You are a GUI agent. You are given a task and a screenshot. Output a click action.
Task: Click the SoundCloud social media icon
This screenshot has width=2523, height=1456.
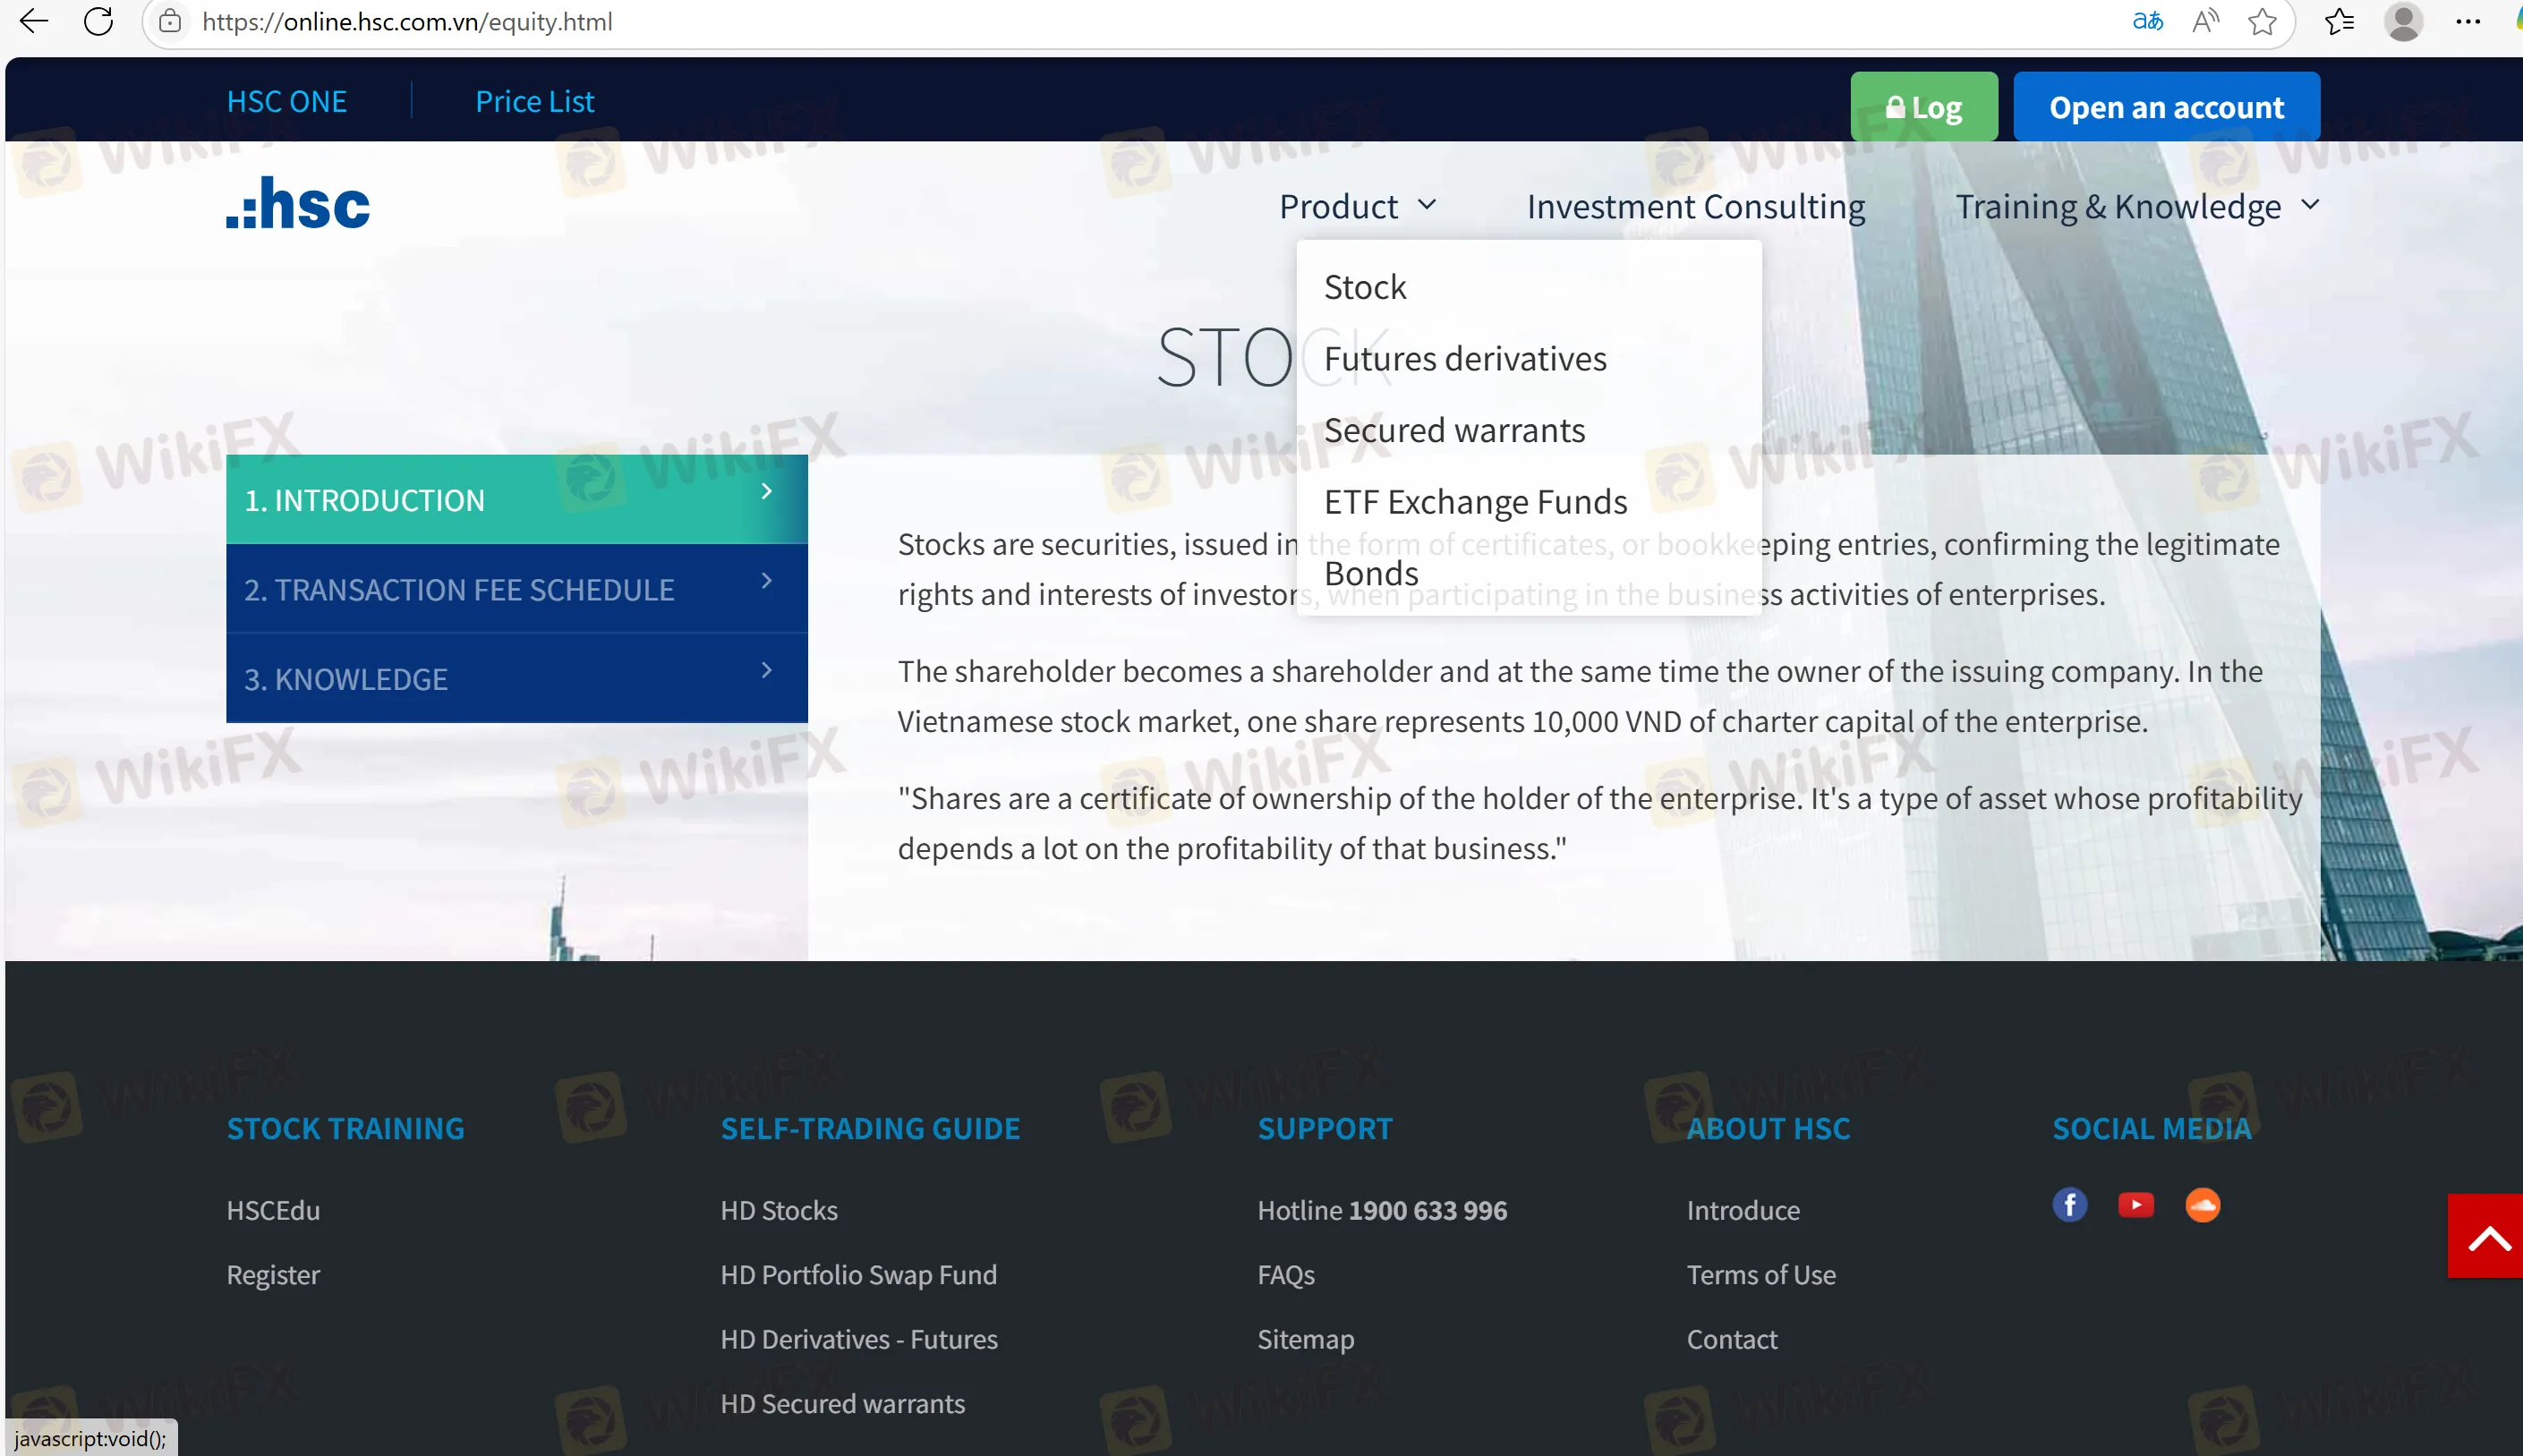(x=2202, y=1205)
